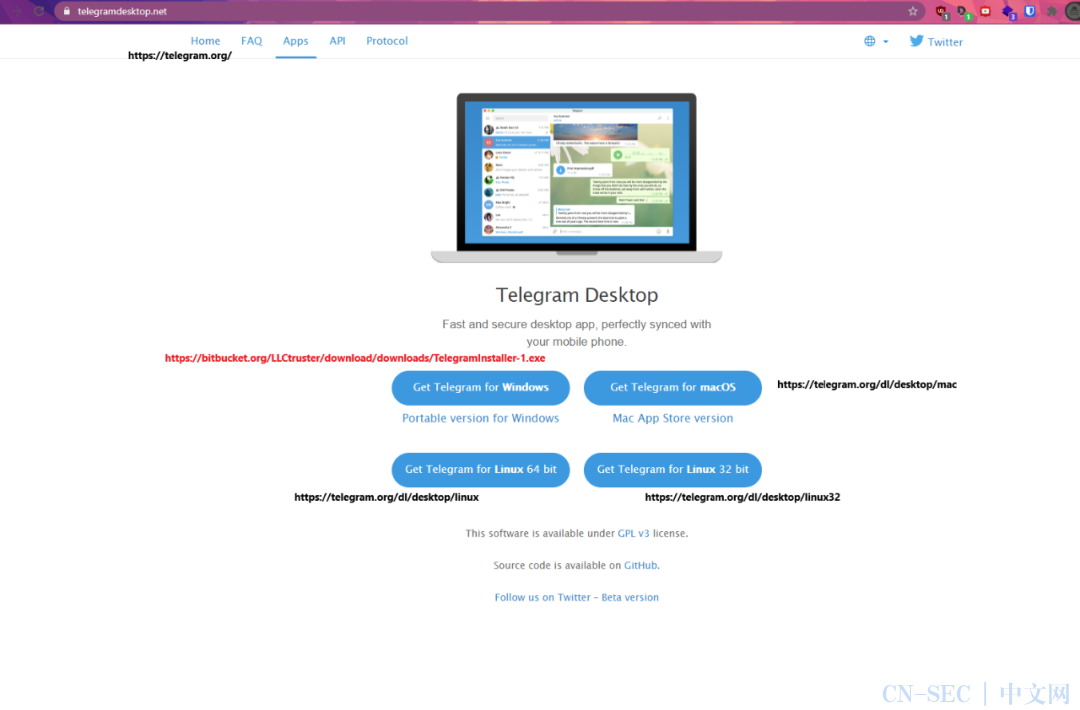Go to the Home nav link

(x=205, y=41)
